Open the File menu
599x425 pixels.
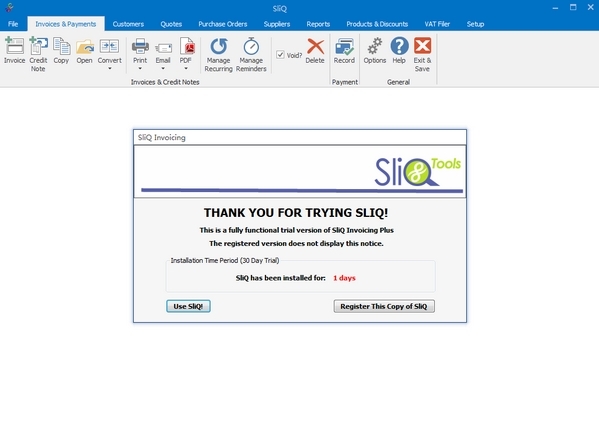coord(13,24)
